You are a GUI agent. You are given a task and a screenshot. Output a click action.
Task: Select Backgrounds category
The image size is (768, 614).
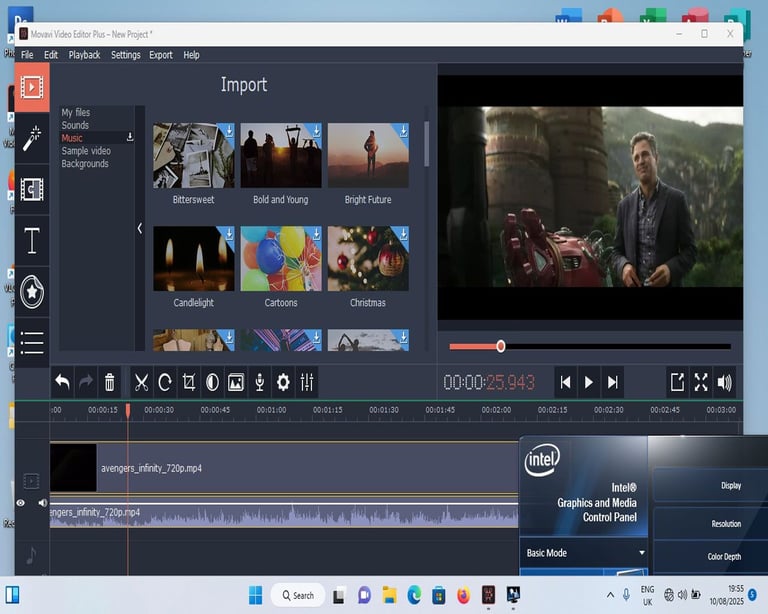click(85, 164)
